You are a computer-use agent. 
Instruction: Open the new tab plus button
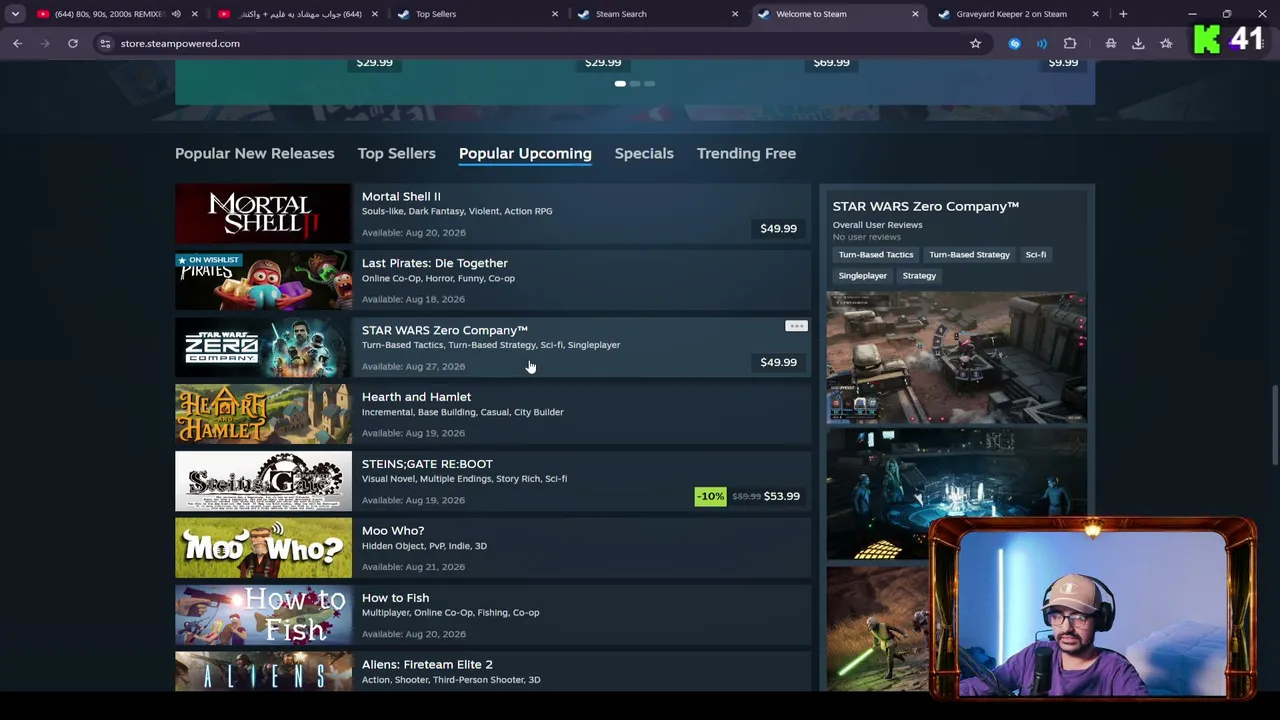click(x=1123, y=14)
